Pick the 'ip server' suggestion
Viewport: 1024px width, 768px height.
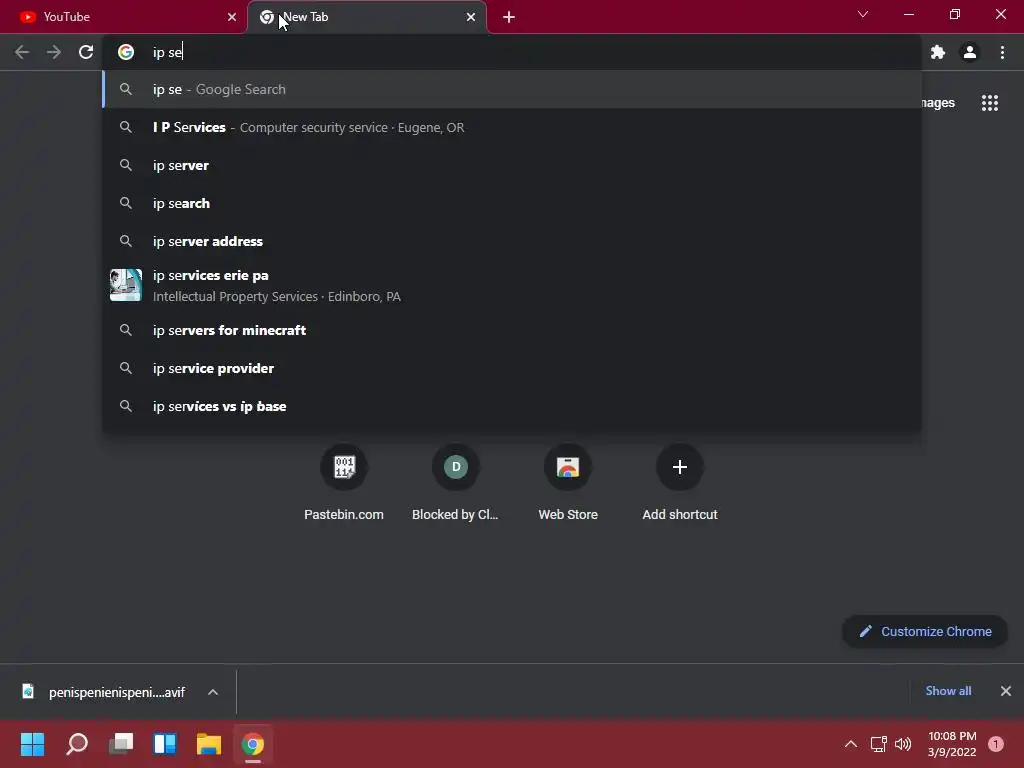click(x=512, y=165)
